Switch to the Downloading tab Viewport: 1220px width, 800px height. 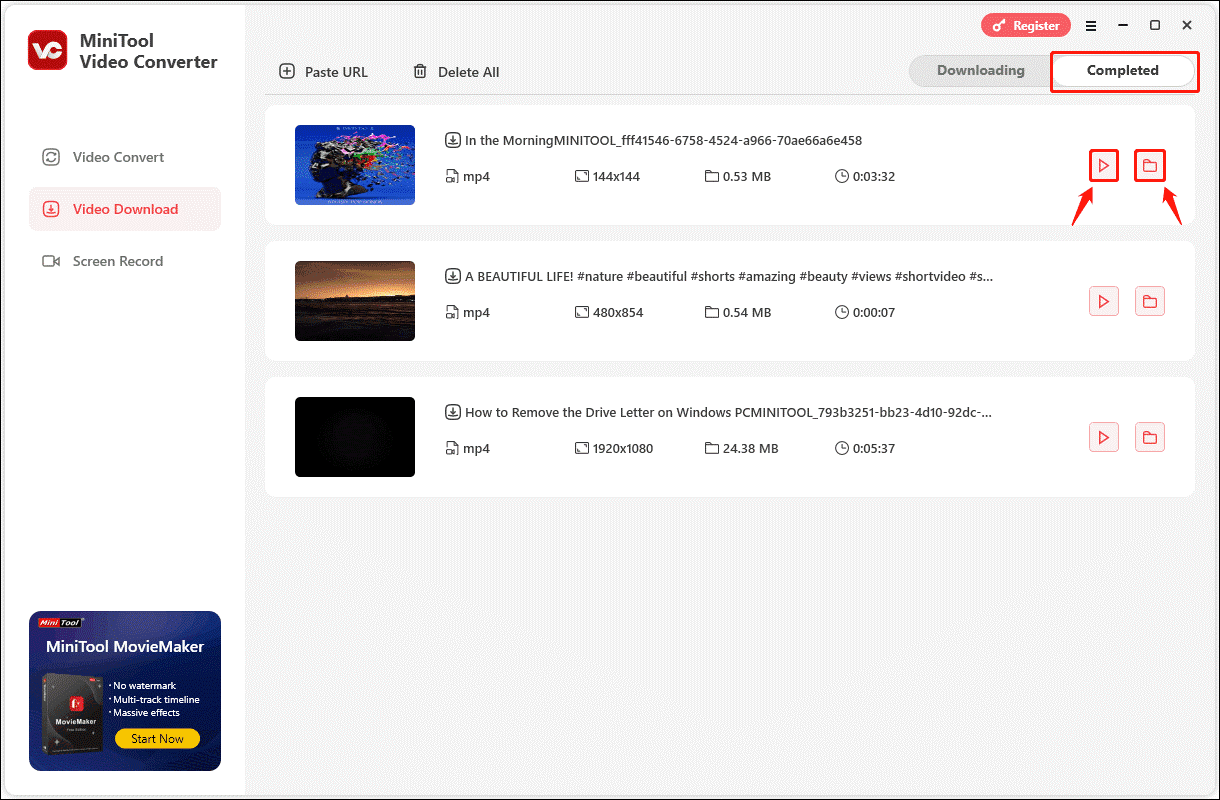point(981,71)
